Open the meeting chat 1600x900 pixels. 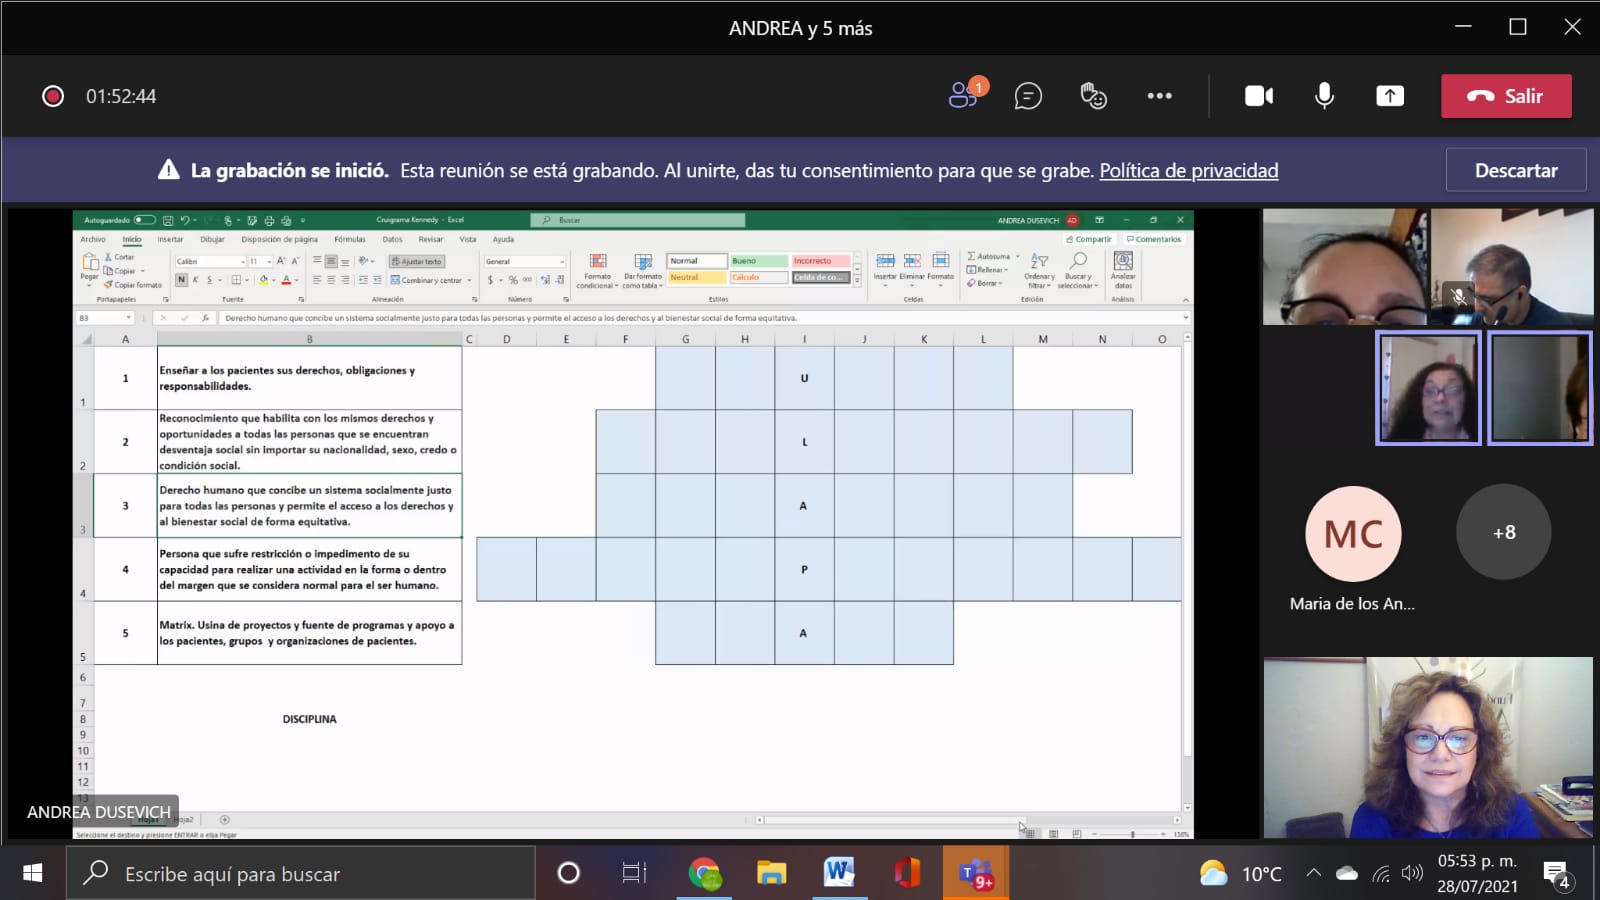coord(1028,96)
